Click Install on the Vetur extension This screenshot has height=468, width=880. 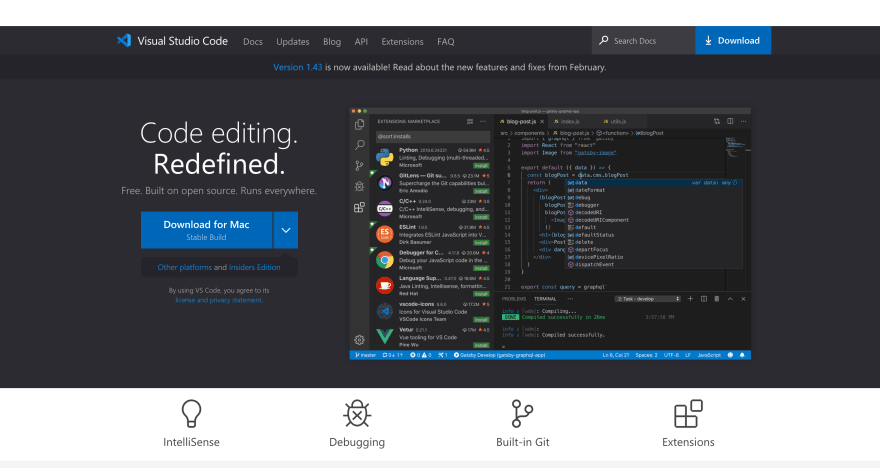pyautogui.click(x=481, y=345)
